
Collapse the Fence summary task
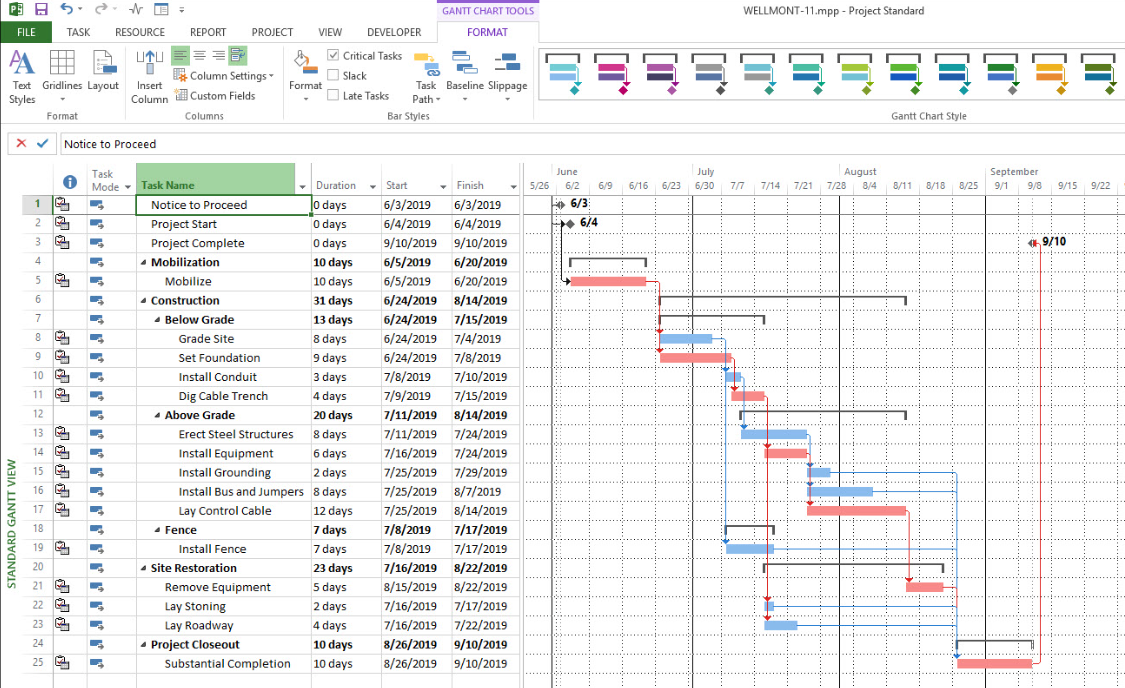click(x=157, y=530)
